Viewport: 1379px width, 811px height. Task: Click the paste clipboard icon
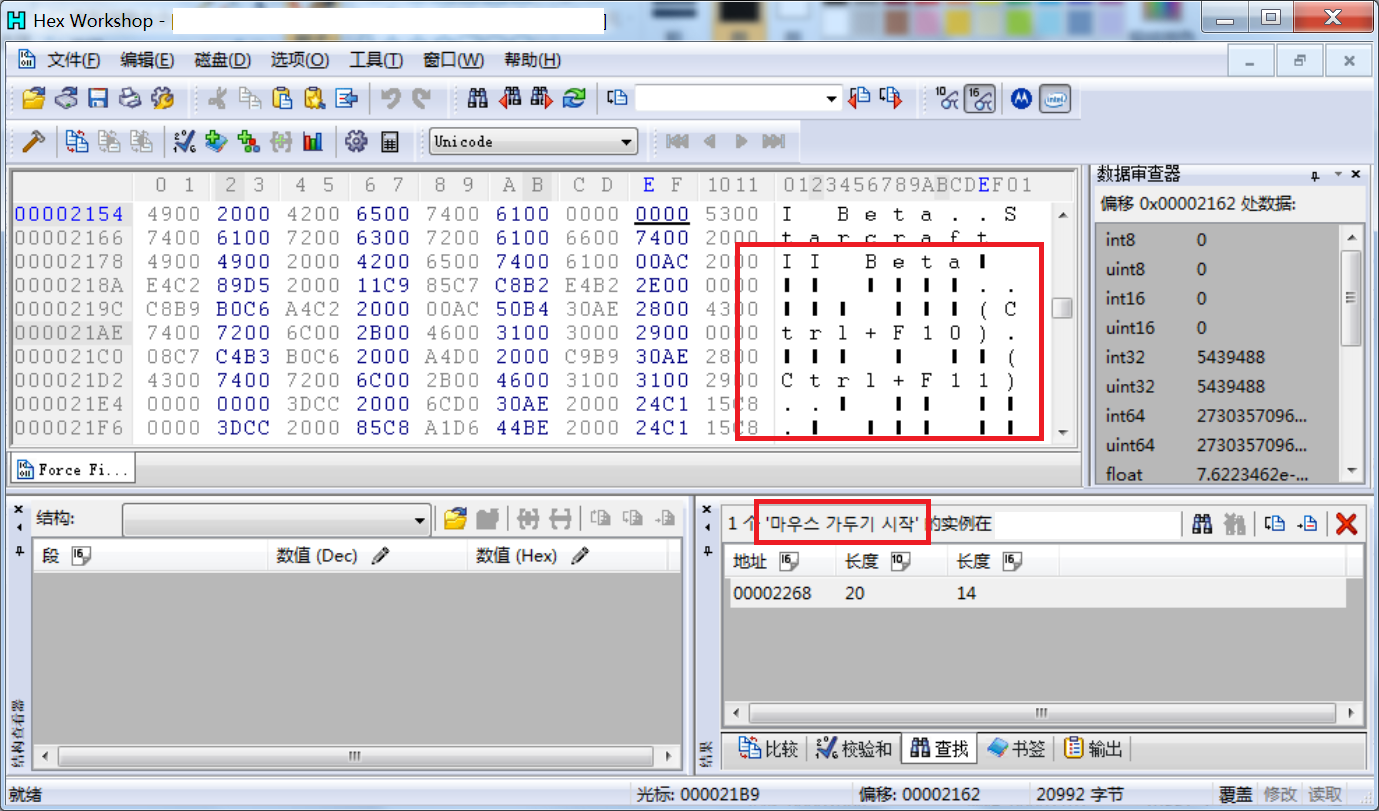[283, 98]
